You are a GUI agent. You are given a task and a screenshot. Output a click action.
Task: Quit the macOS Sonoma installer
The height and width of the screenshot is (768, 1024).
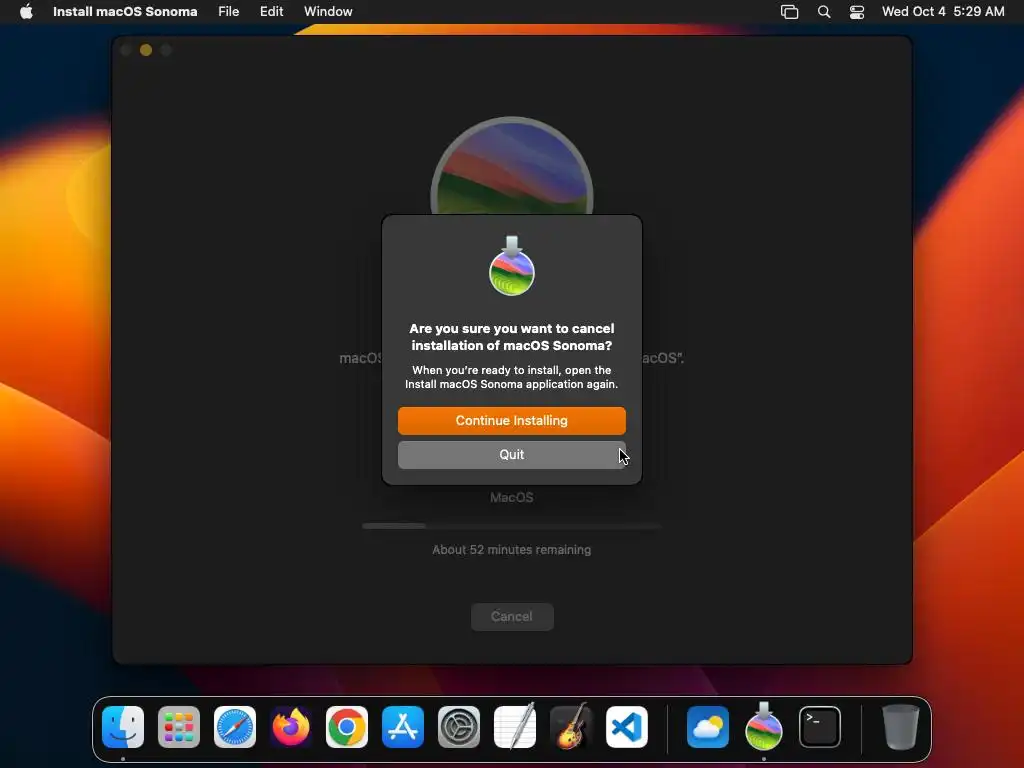pos(511,455)
